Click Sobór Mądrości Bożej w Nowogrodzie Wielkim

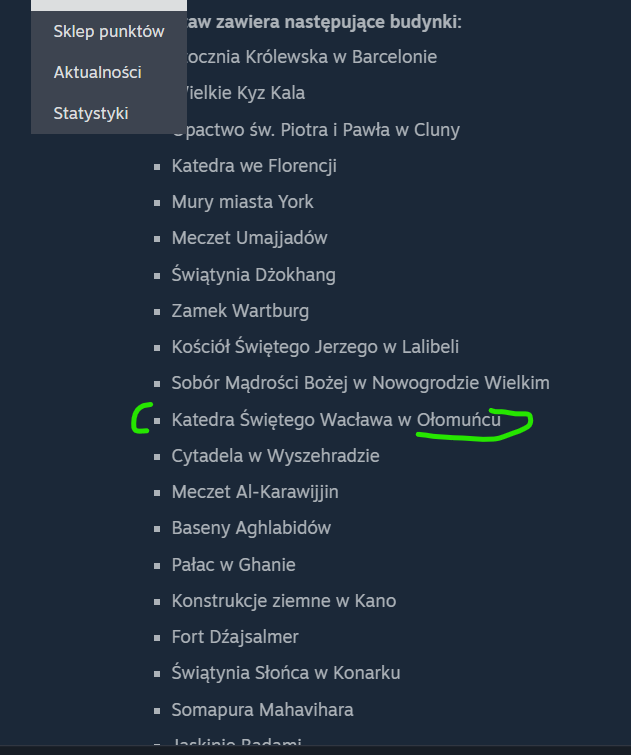pos(360,383)
